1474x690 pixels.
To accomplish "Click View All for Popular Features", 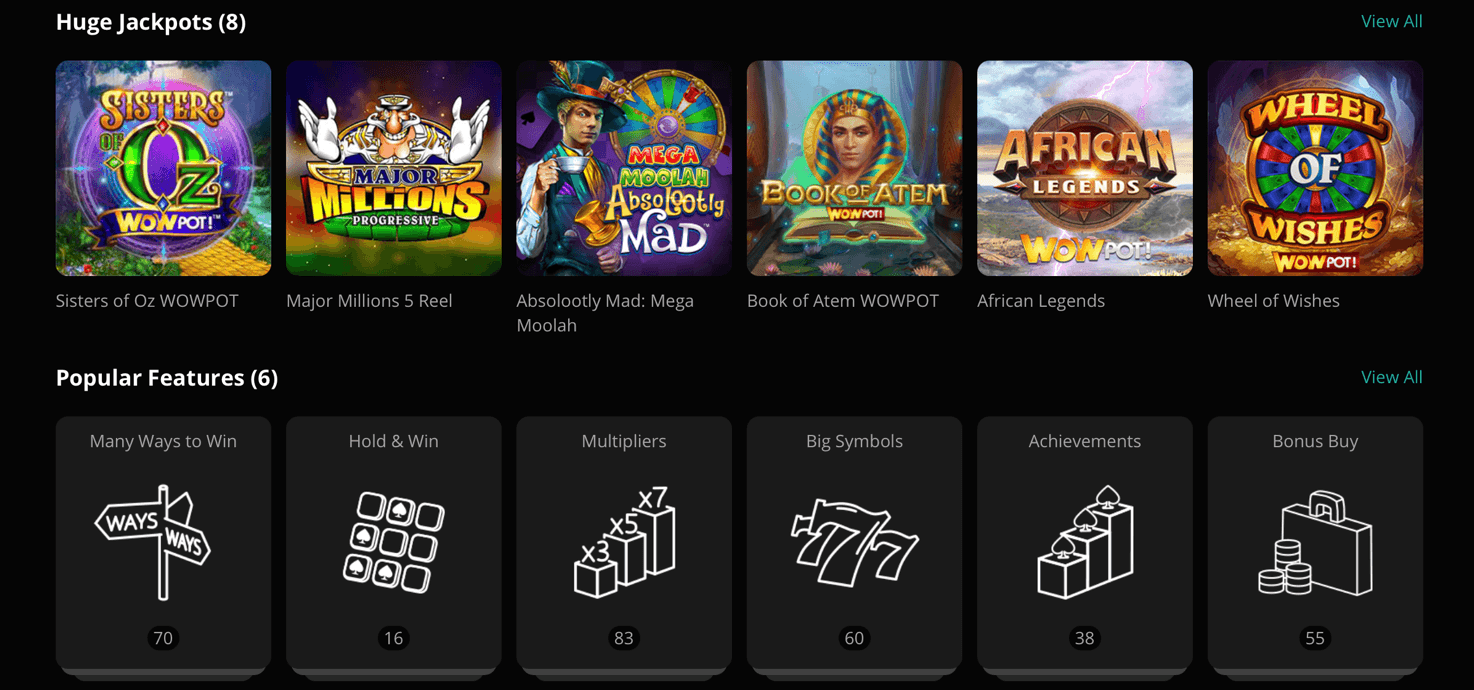I will tap(1391, 377).
